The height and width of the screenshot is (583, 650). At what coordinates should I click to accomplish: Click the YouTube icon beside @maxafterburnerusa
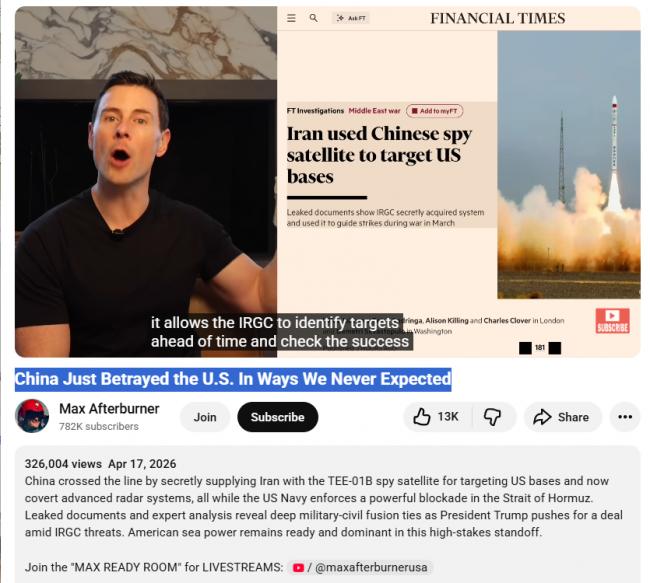[x=298, y=567]
